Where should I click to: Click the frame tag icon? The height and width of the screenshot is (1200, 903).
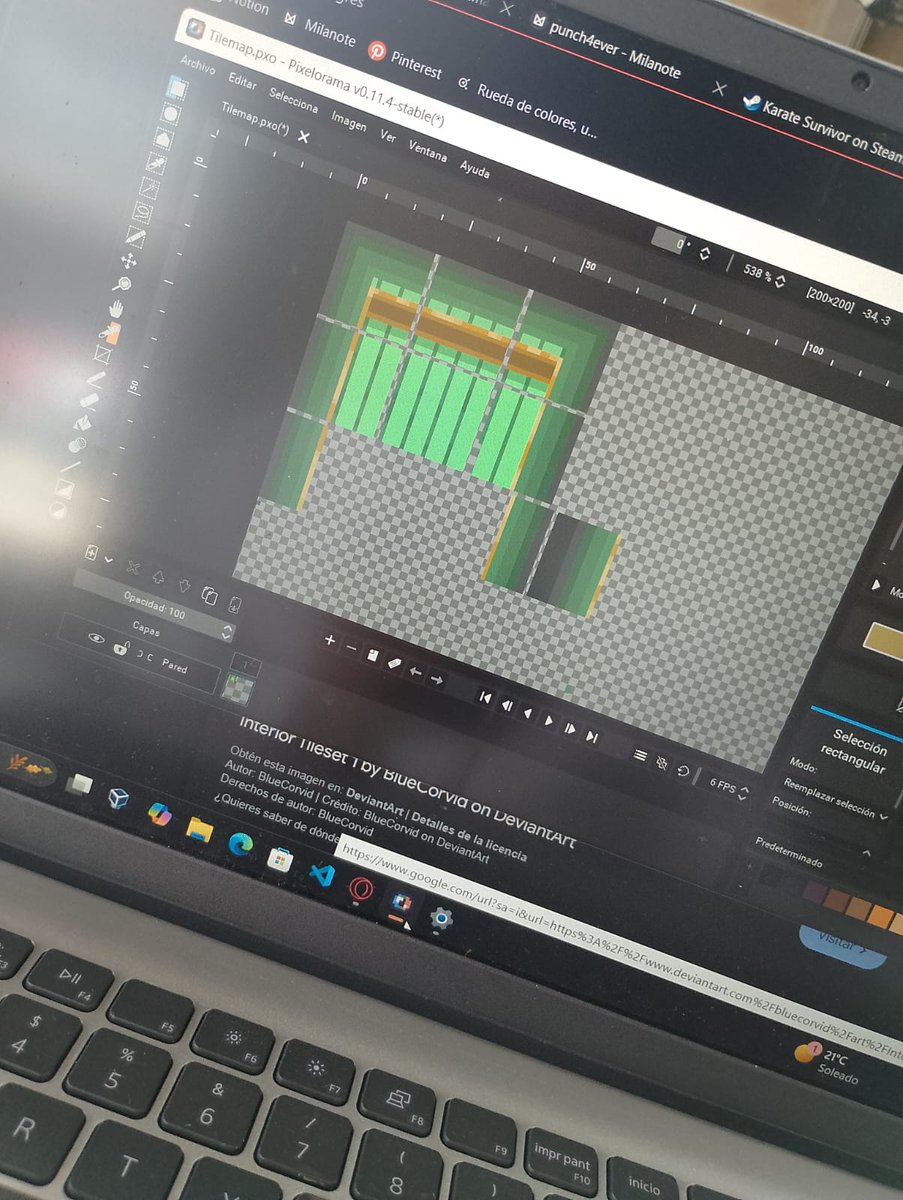click(x=394, y=664)
